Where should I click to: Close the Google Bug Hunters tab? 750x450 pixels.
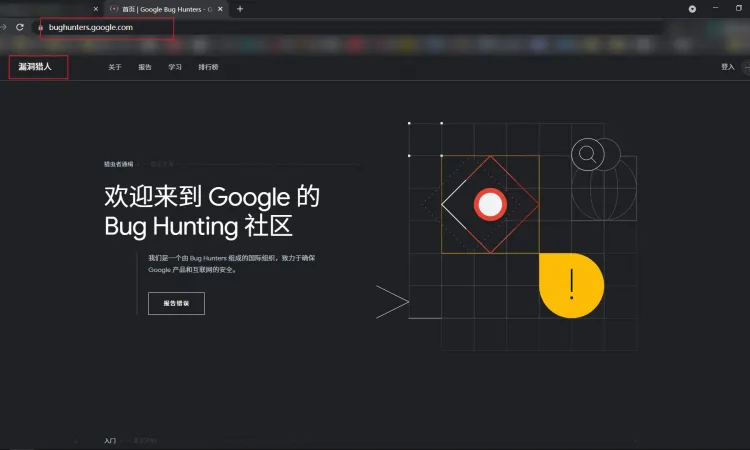(x=220, y=9)
